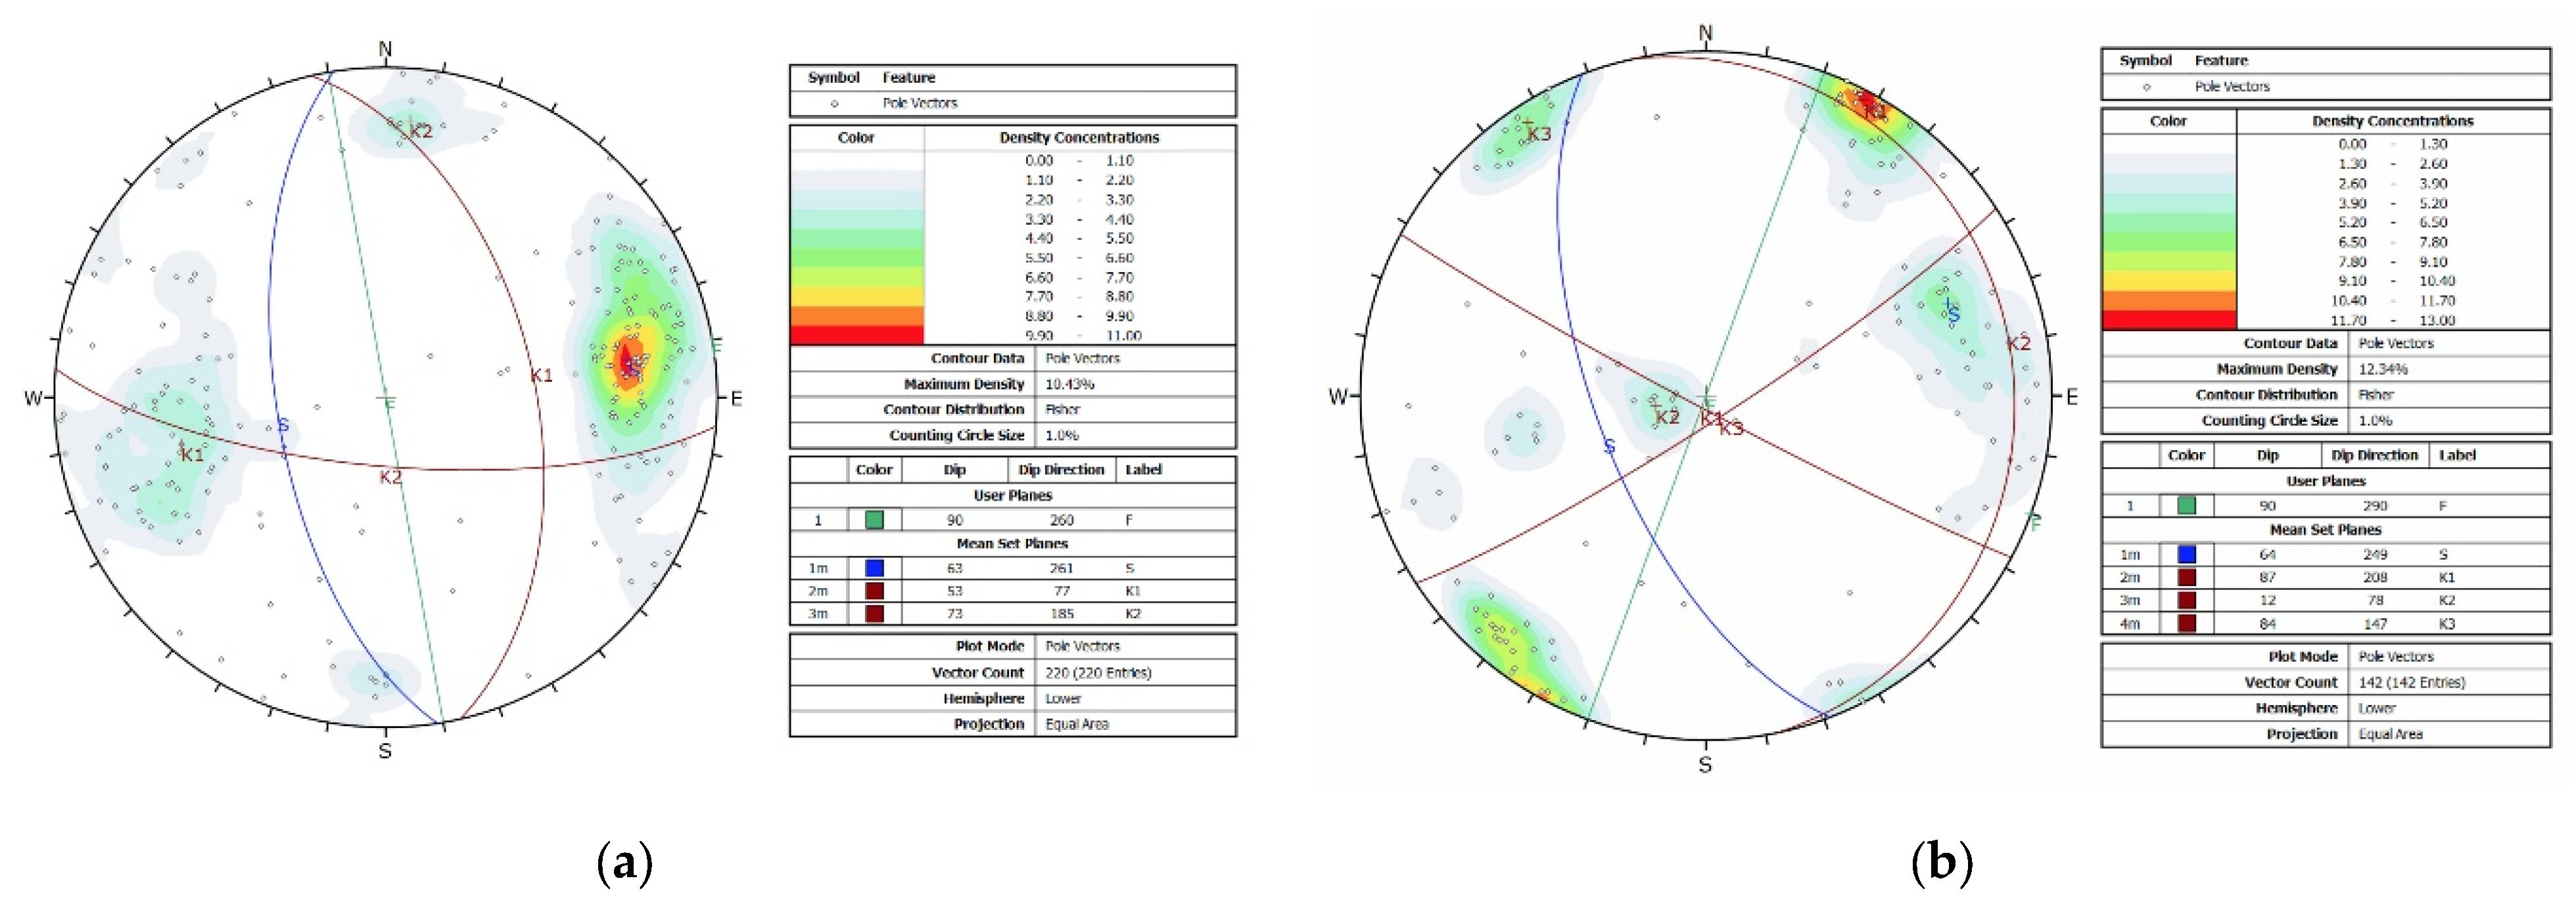The image size is (2576, 912).
Task: Click the blue S swatch in legend (b)
Action: click(x=2186, y=555)
